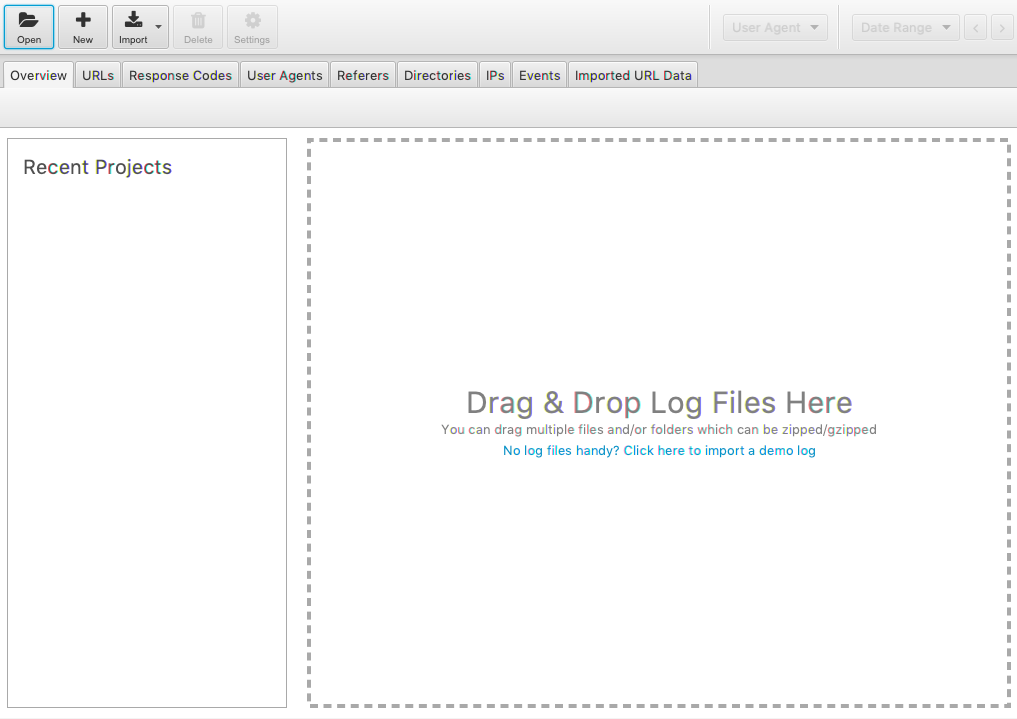View the IPs tab
This screenshot has height=719, width=1017.
click(x=494, y=74)
